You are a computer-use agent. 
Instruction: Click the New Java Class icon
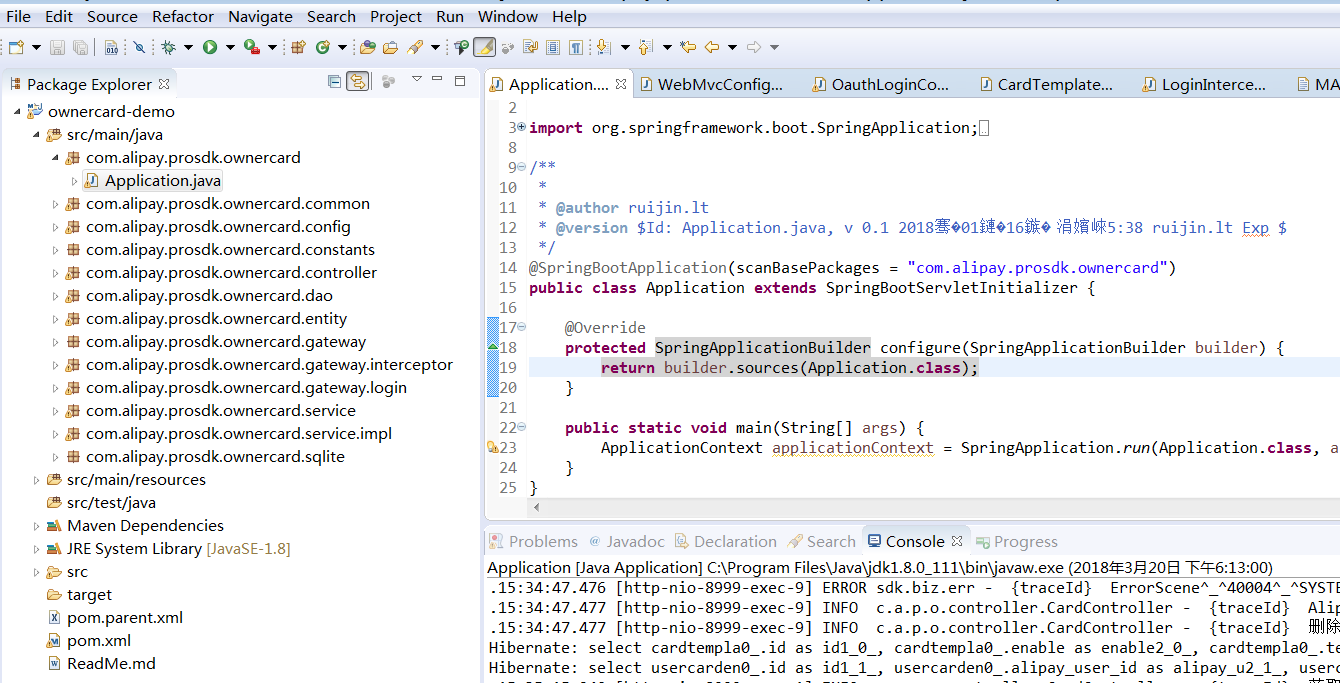point(323,47)
